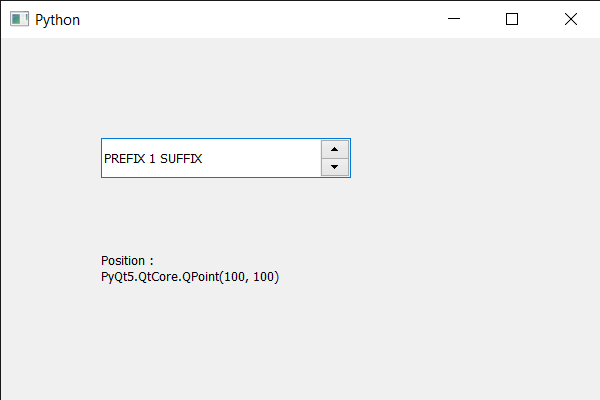Image resolution: width=600 pixels, height=400 pixels.
Task: Maximize the Python window
Action: coord(512,19)
